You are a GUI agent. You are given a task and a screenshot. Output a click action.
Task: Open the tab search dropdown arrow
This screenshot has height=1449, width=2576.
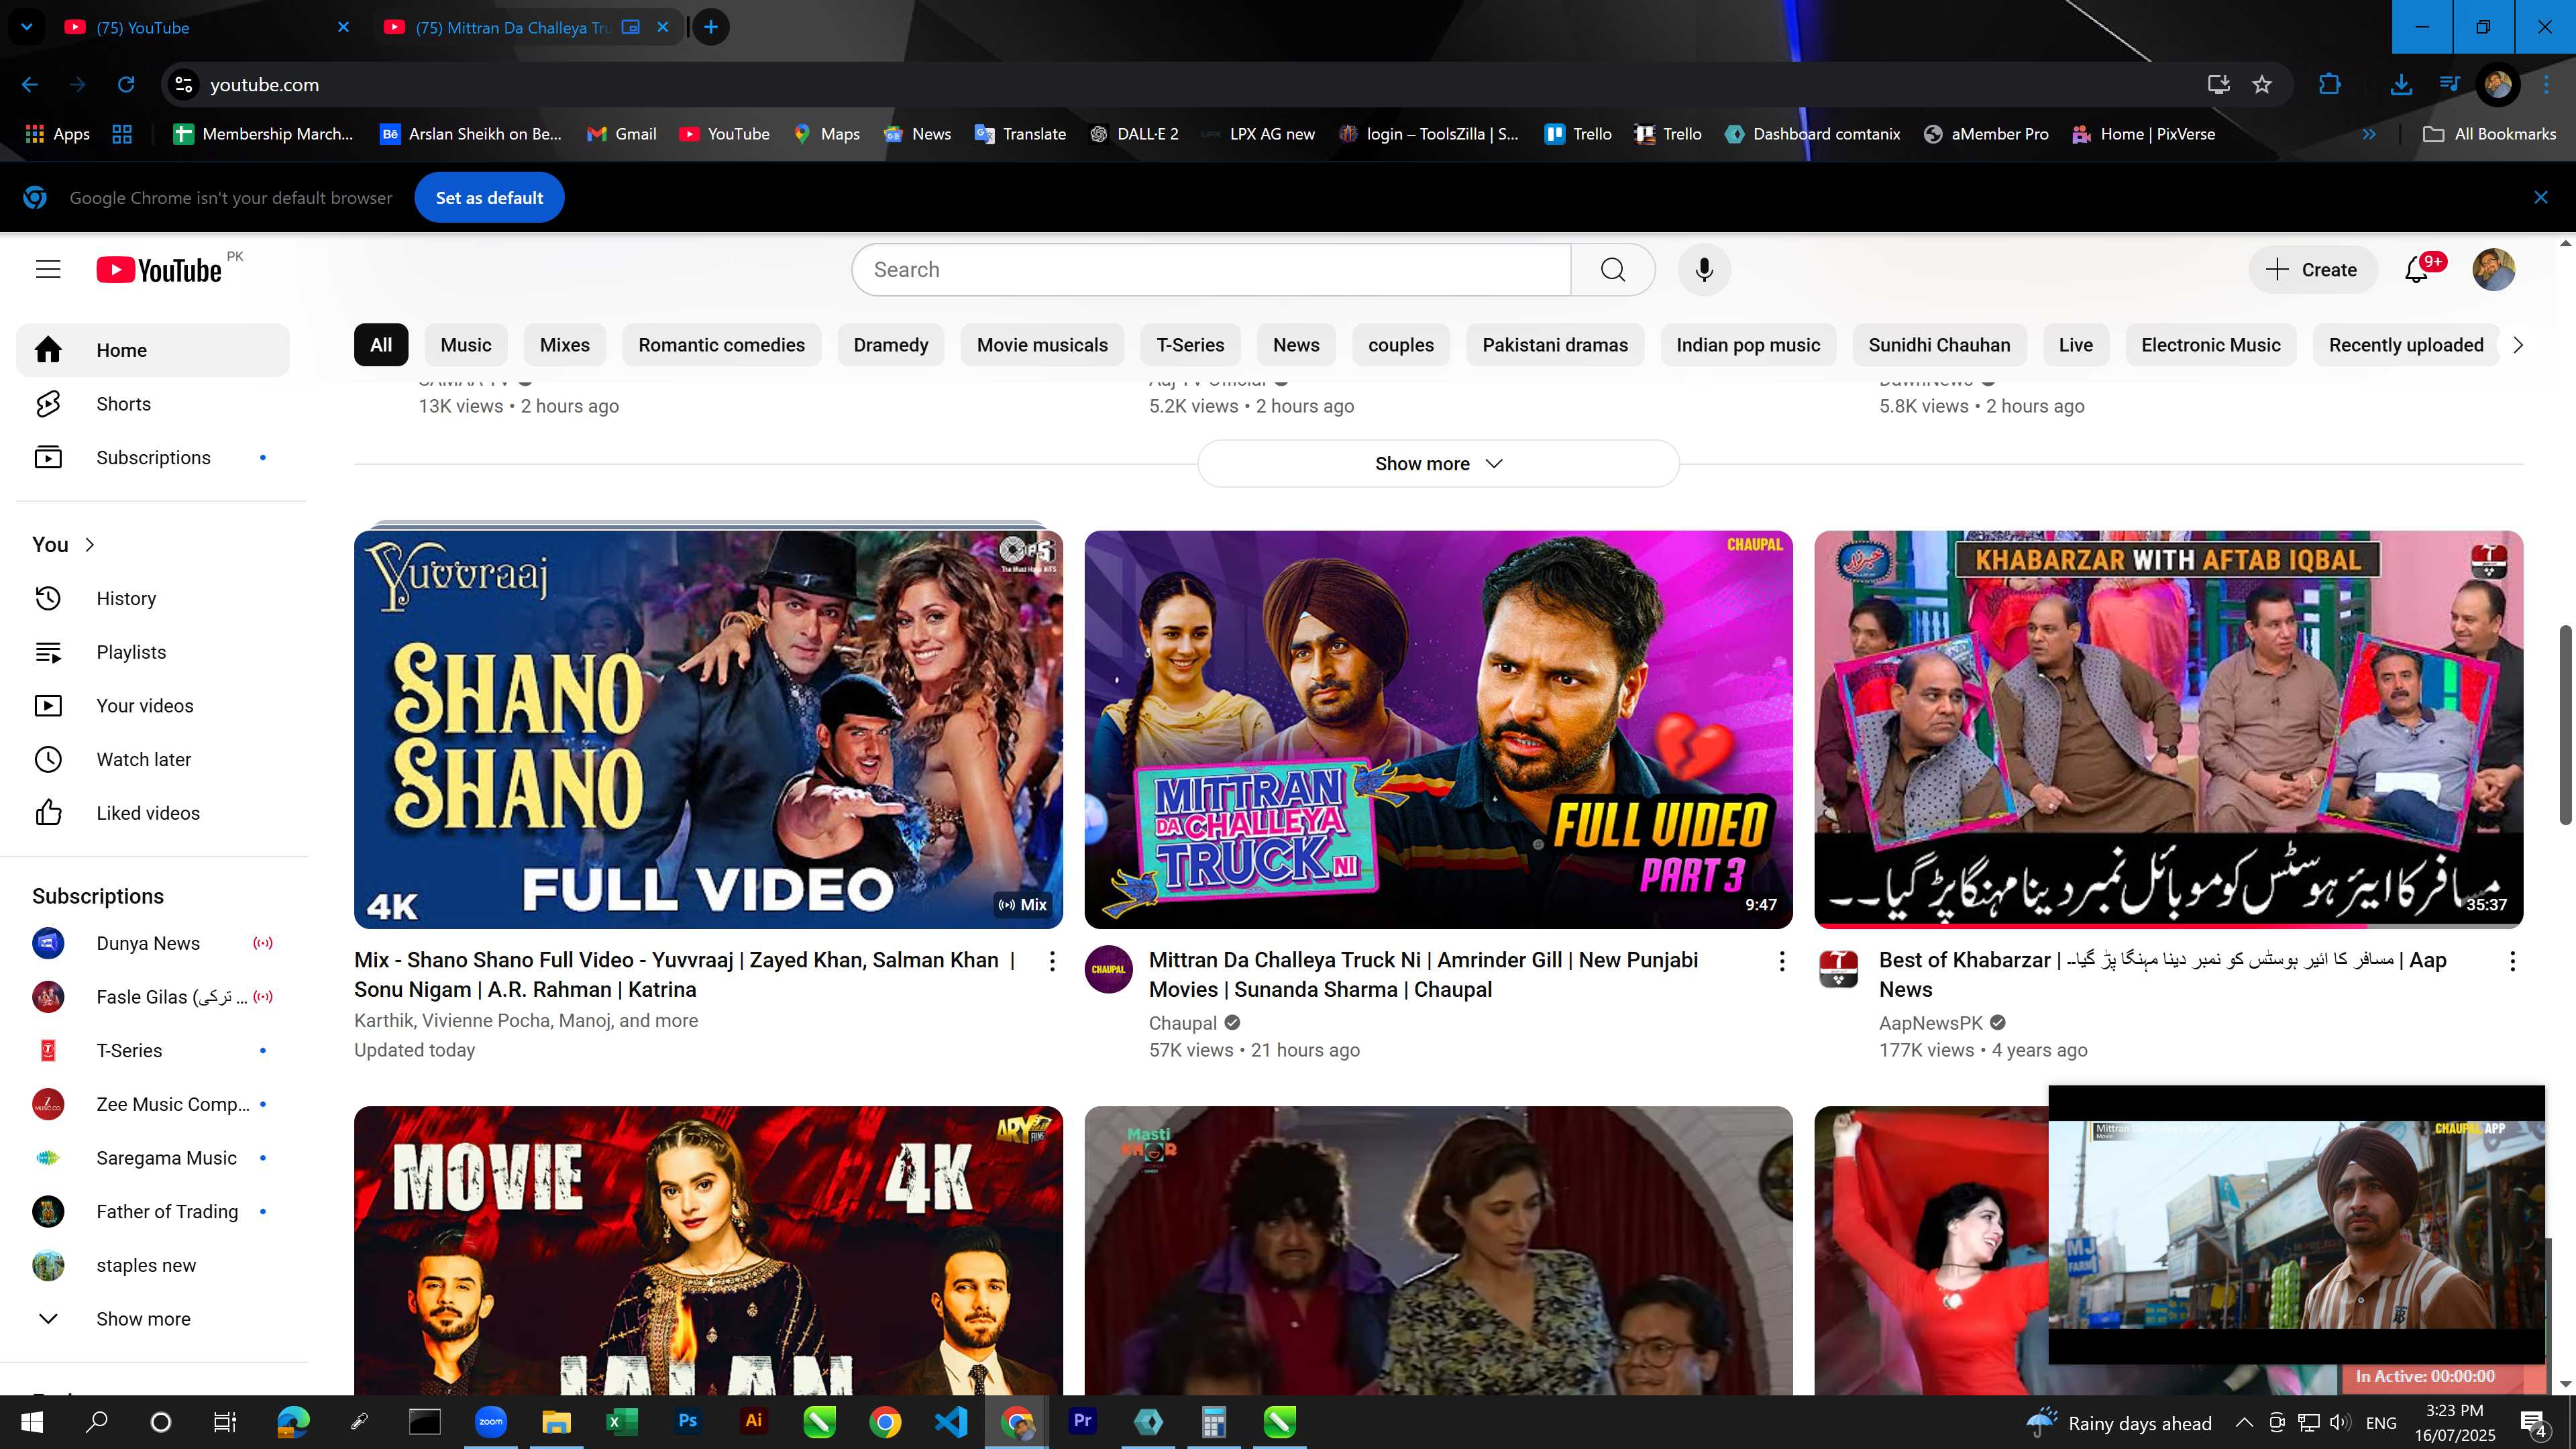pyautogui.click(x=27, y=27)
